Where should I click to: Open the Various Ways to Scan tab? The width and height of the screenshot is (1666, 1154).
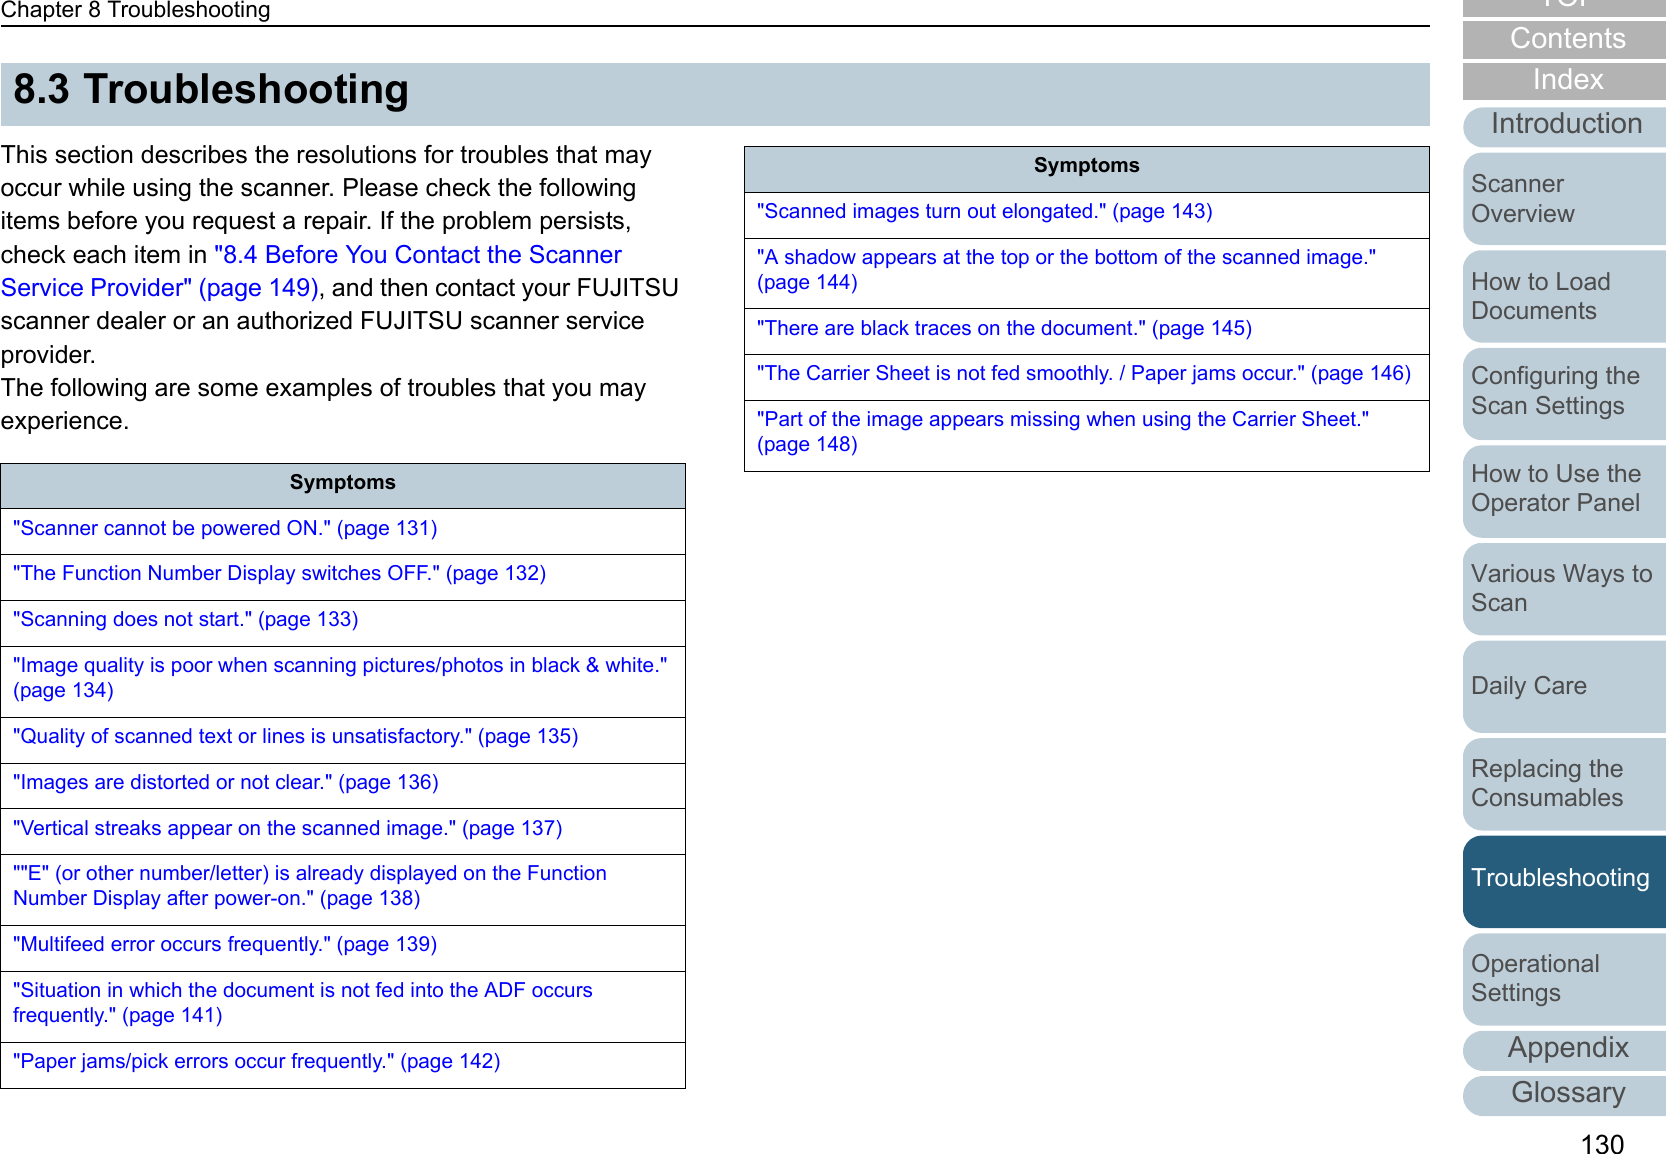tap(1564, 588)
